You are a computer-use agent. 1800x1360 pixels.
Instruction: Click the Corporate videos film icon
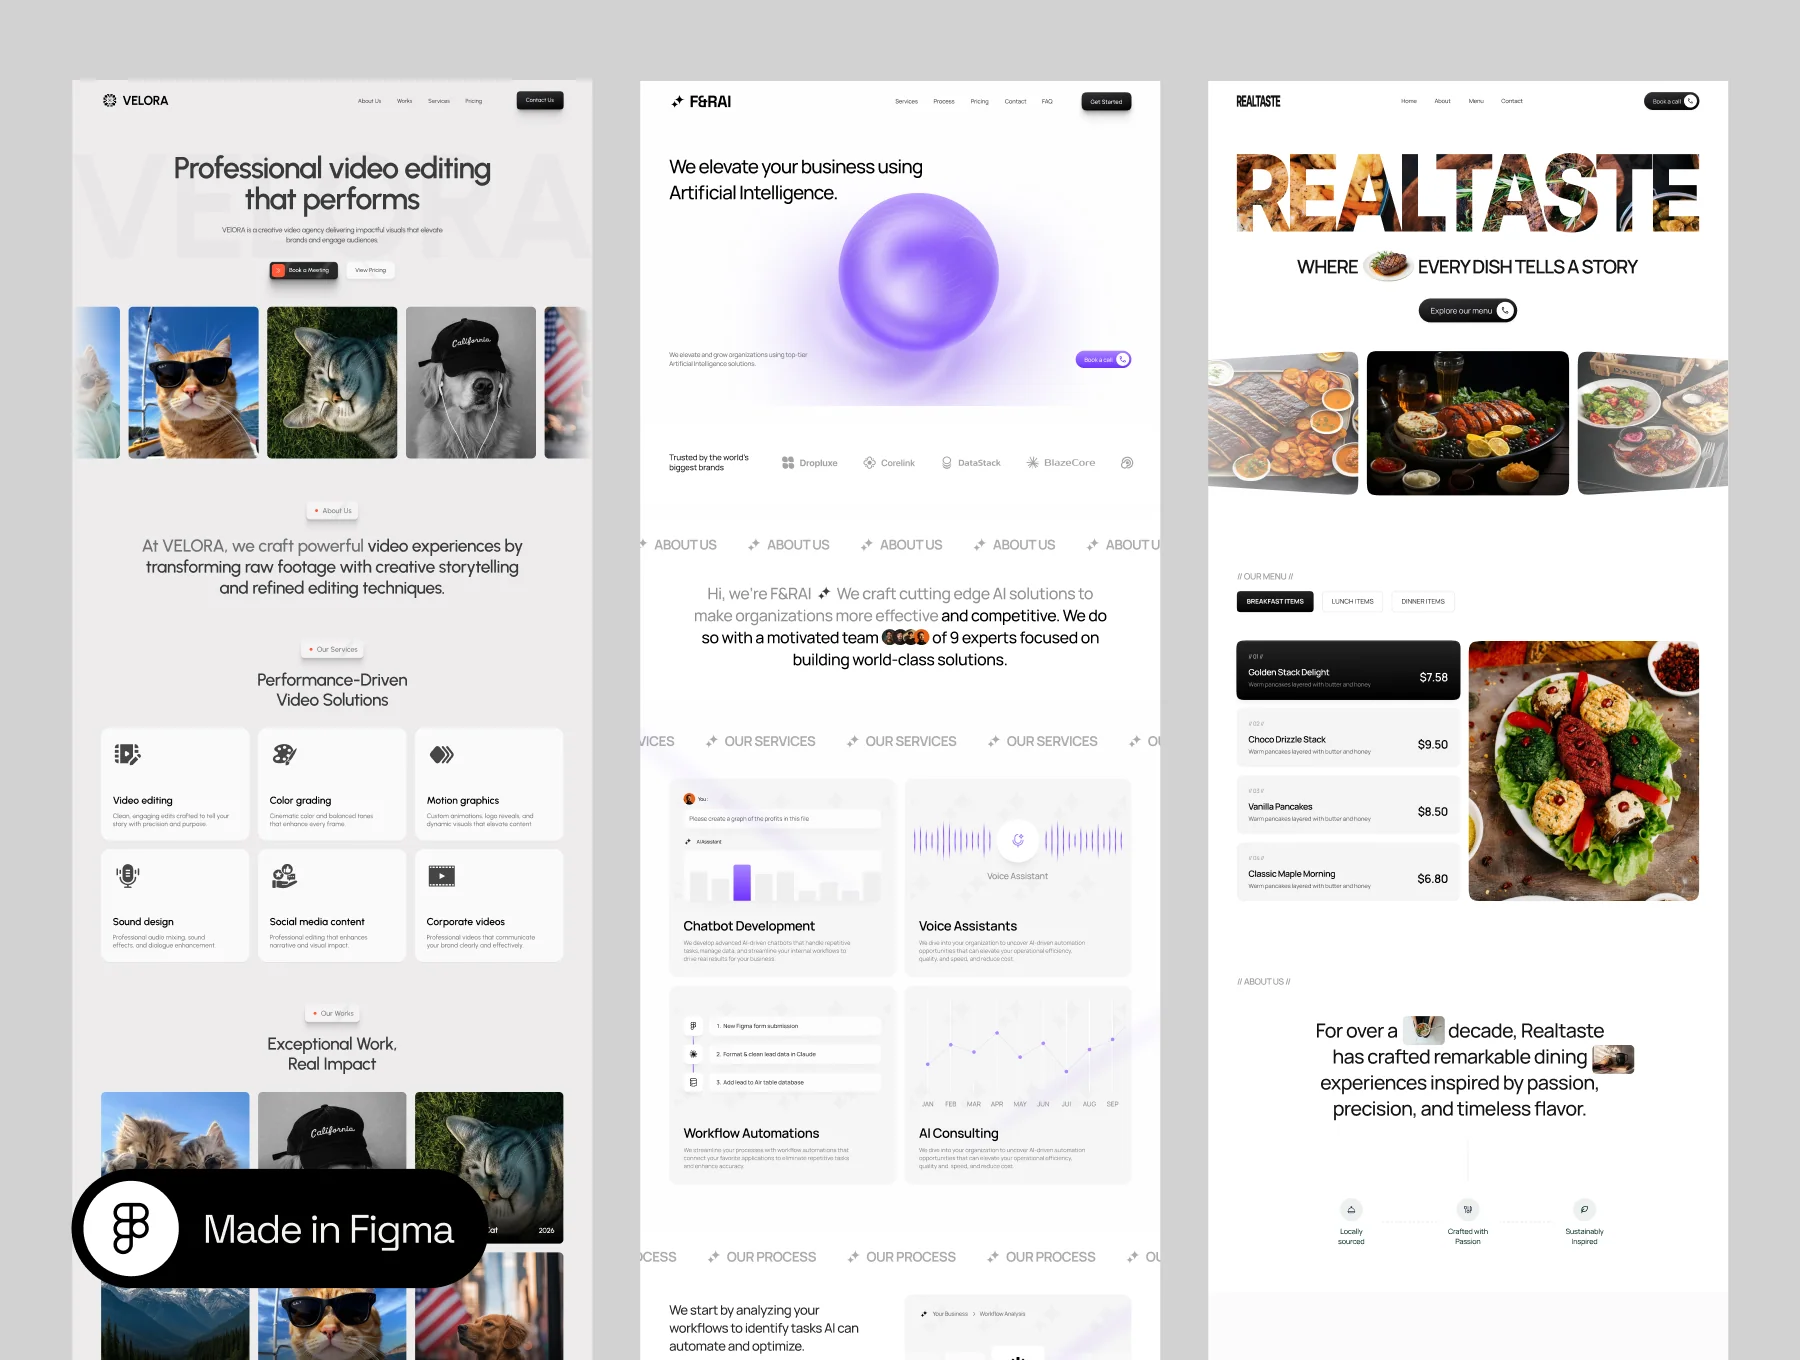pyautogui.click(x=441, y=876)
